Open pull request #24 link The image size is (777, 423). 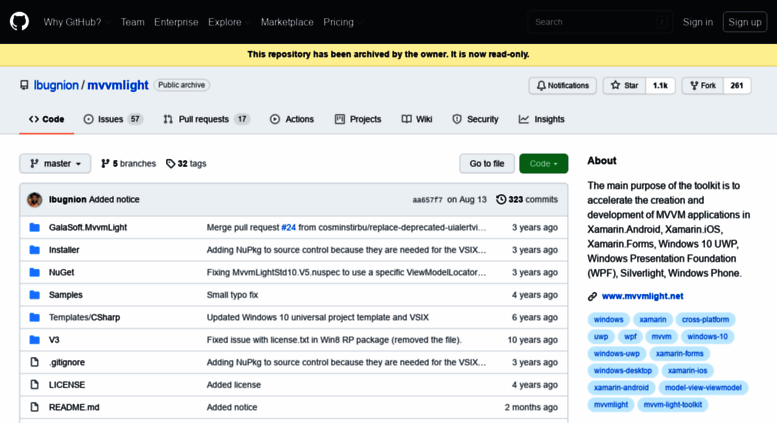(x=288, y=227)
